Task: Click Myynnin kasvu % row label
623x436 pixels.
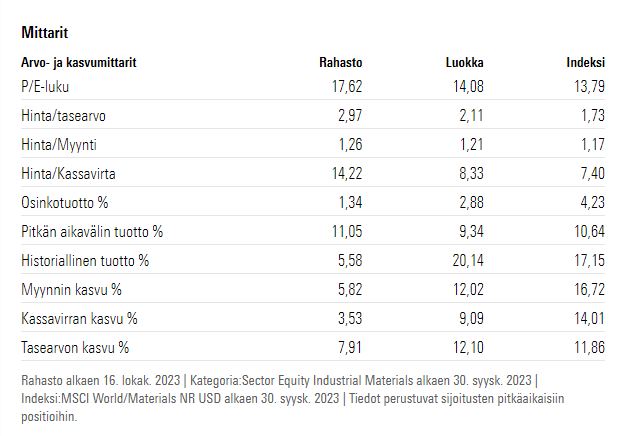Action: [71, 290]
